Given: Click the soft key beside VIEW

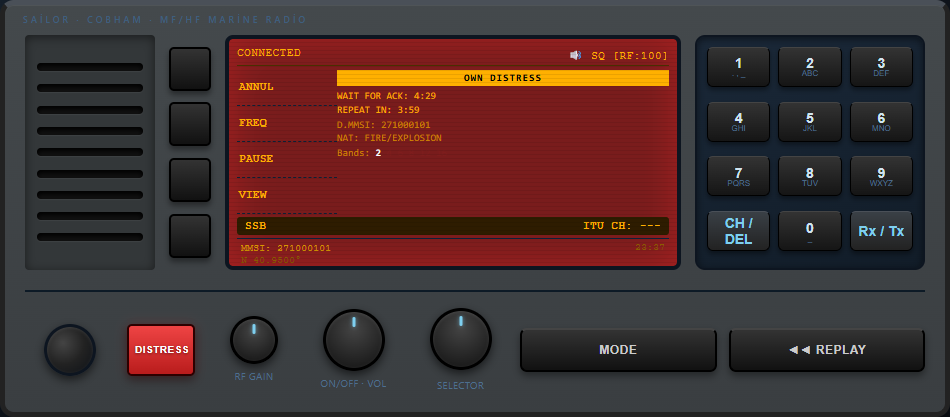Looking at the screenshot, I should pyautogui.click(x=190, y=236).
